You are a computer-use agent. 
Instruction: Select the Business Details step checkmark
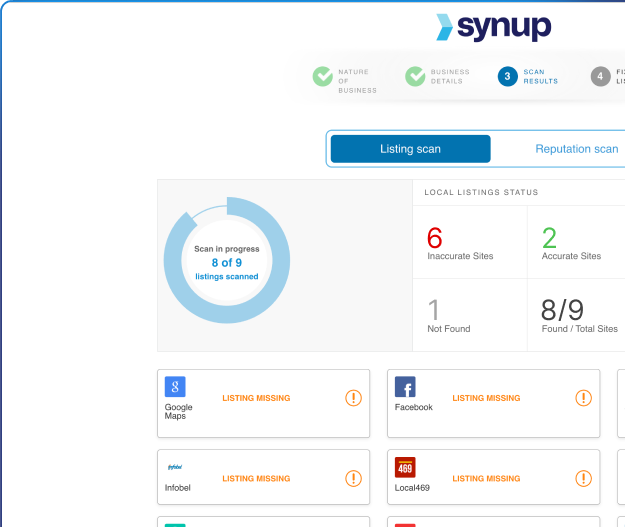(x=415, y=76)
